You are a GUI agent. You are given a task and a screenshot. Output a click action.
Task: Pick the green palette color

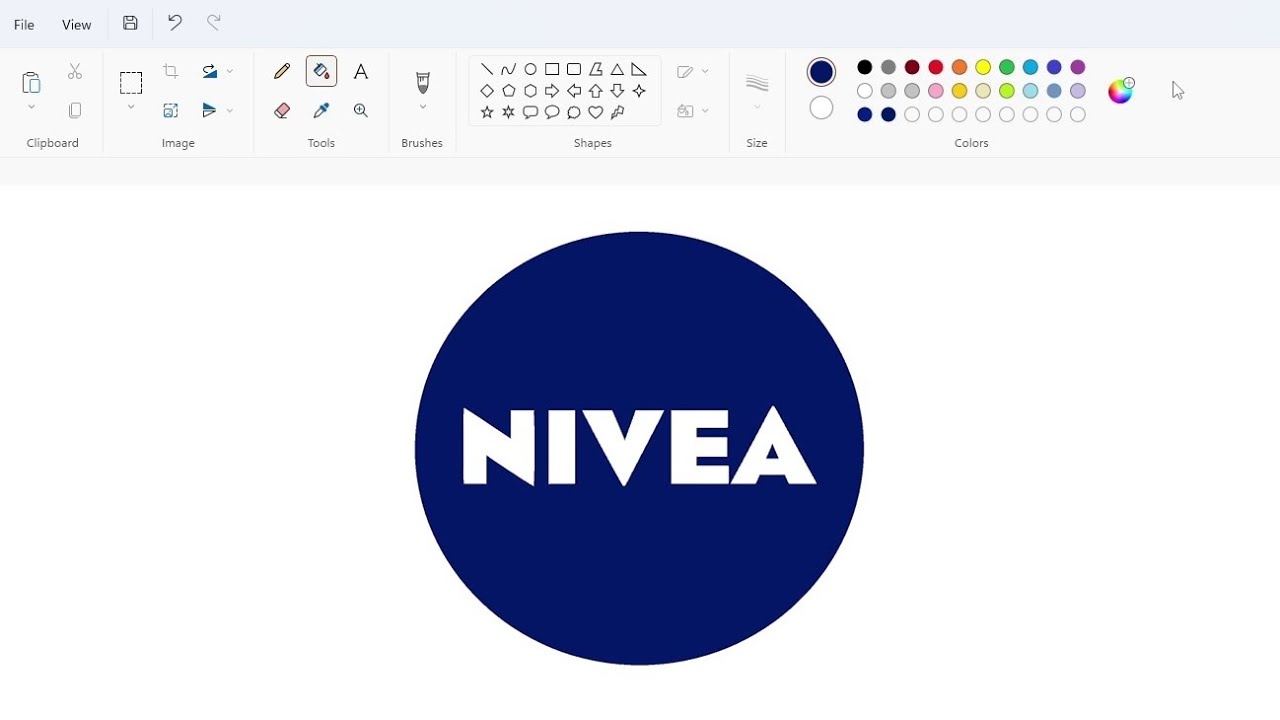[x=1007, y=67]
